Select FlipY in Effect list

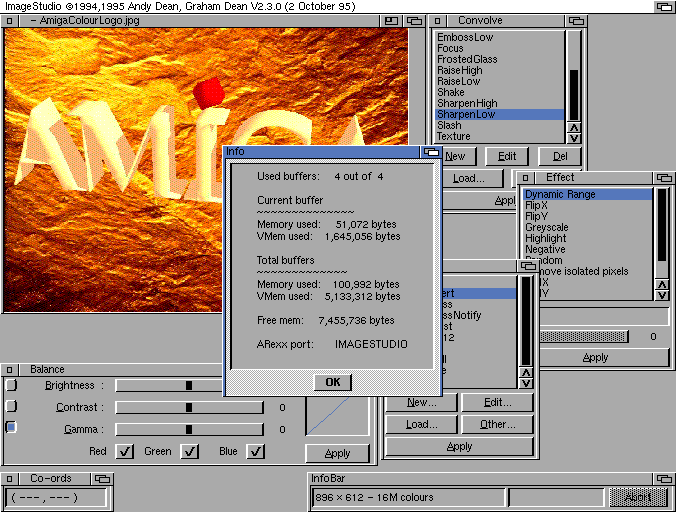pyautogui.click(x=588, y=216)
